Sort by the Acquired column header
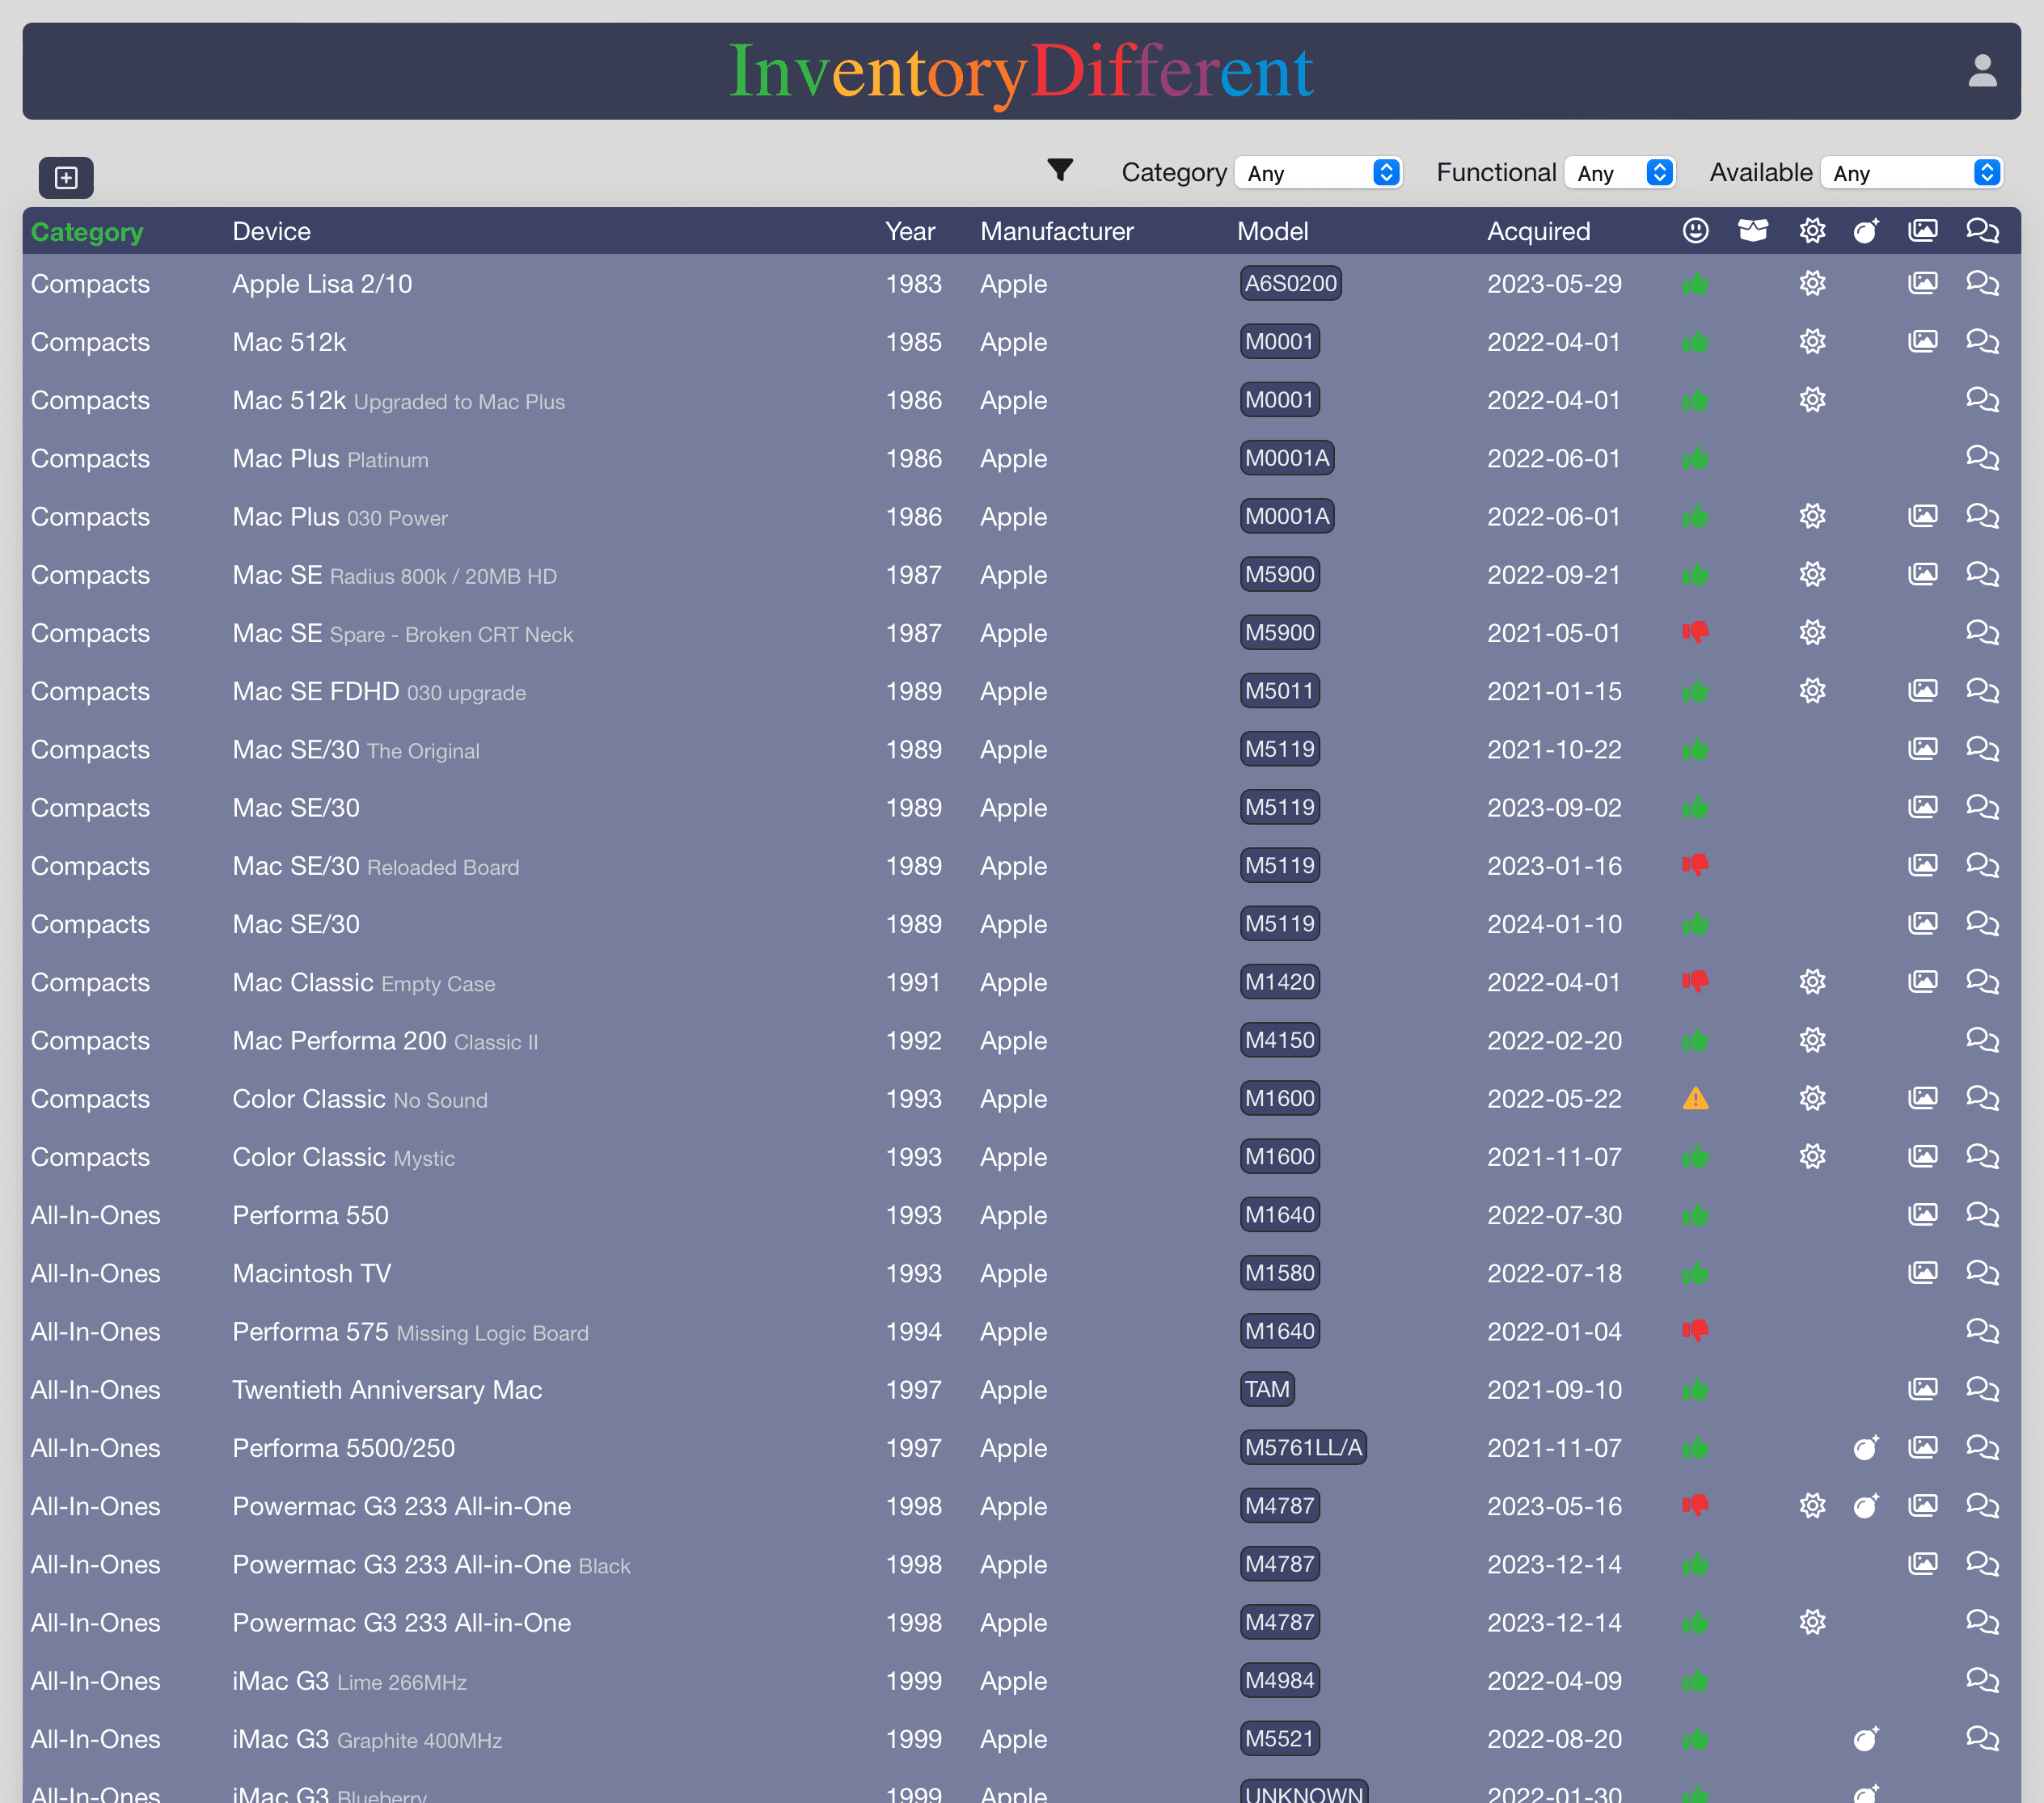Viewport: 2044px width, 1803px height. (x=1538, y=231)
